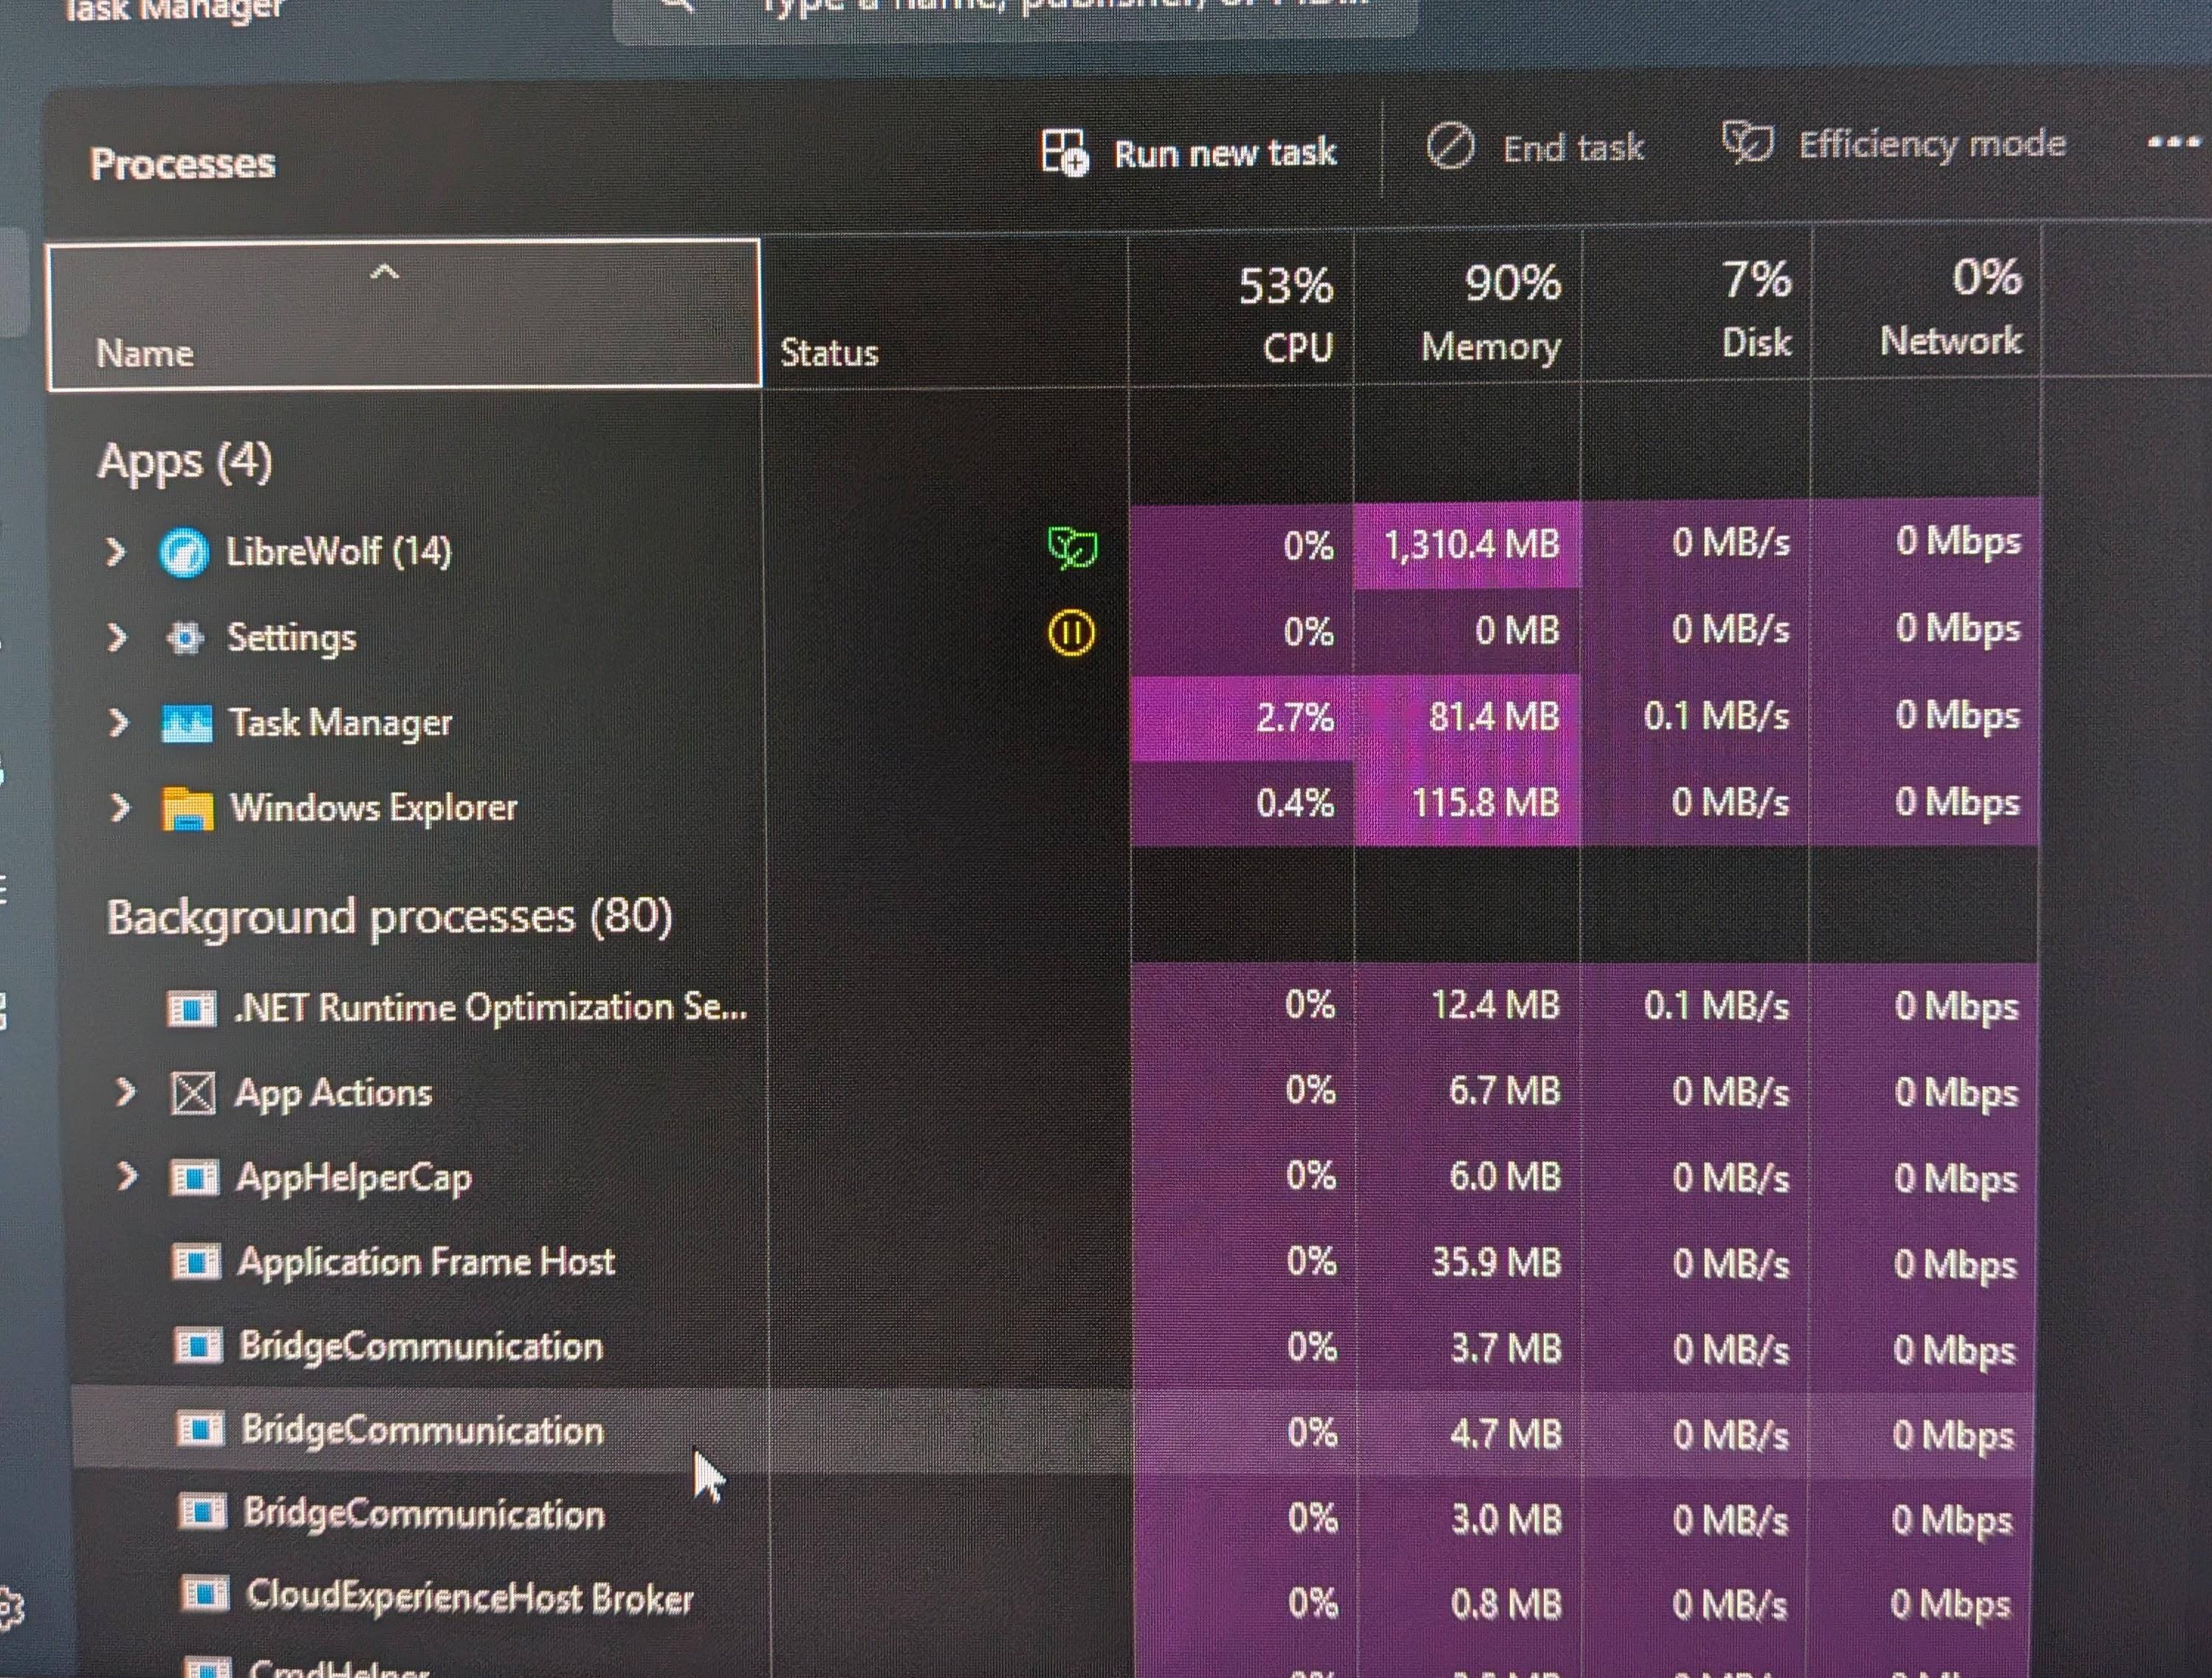Image resolution: width=2212 pixels, height=1678 pixels.
Task: Select the Settings process name
Action: [x=292, y=637]
